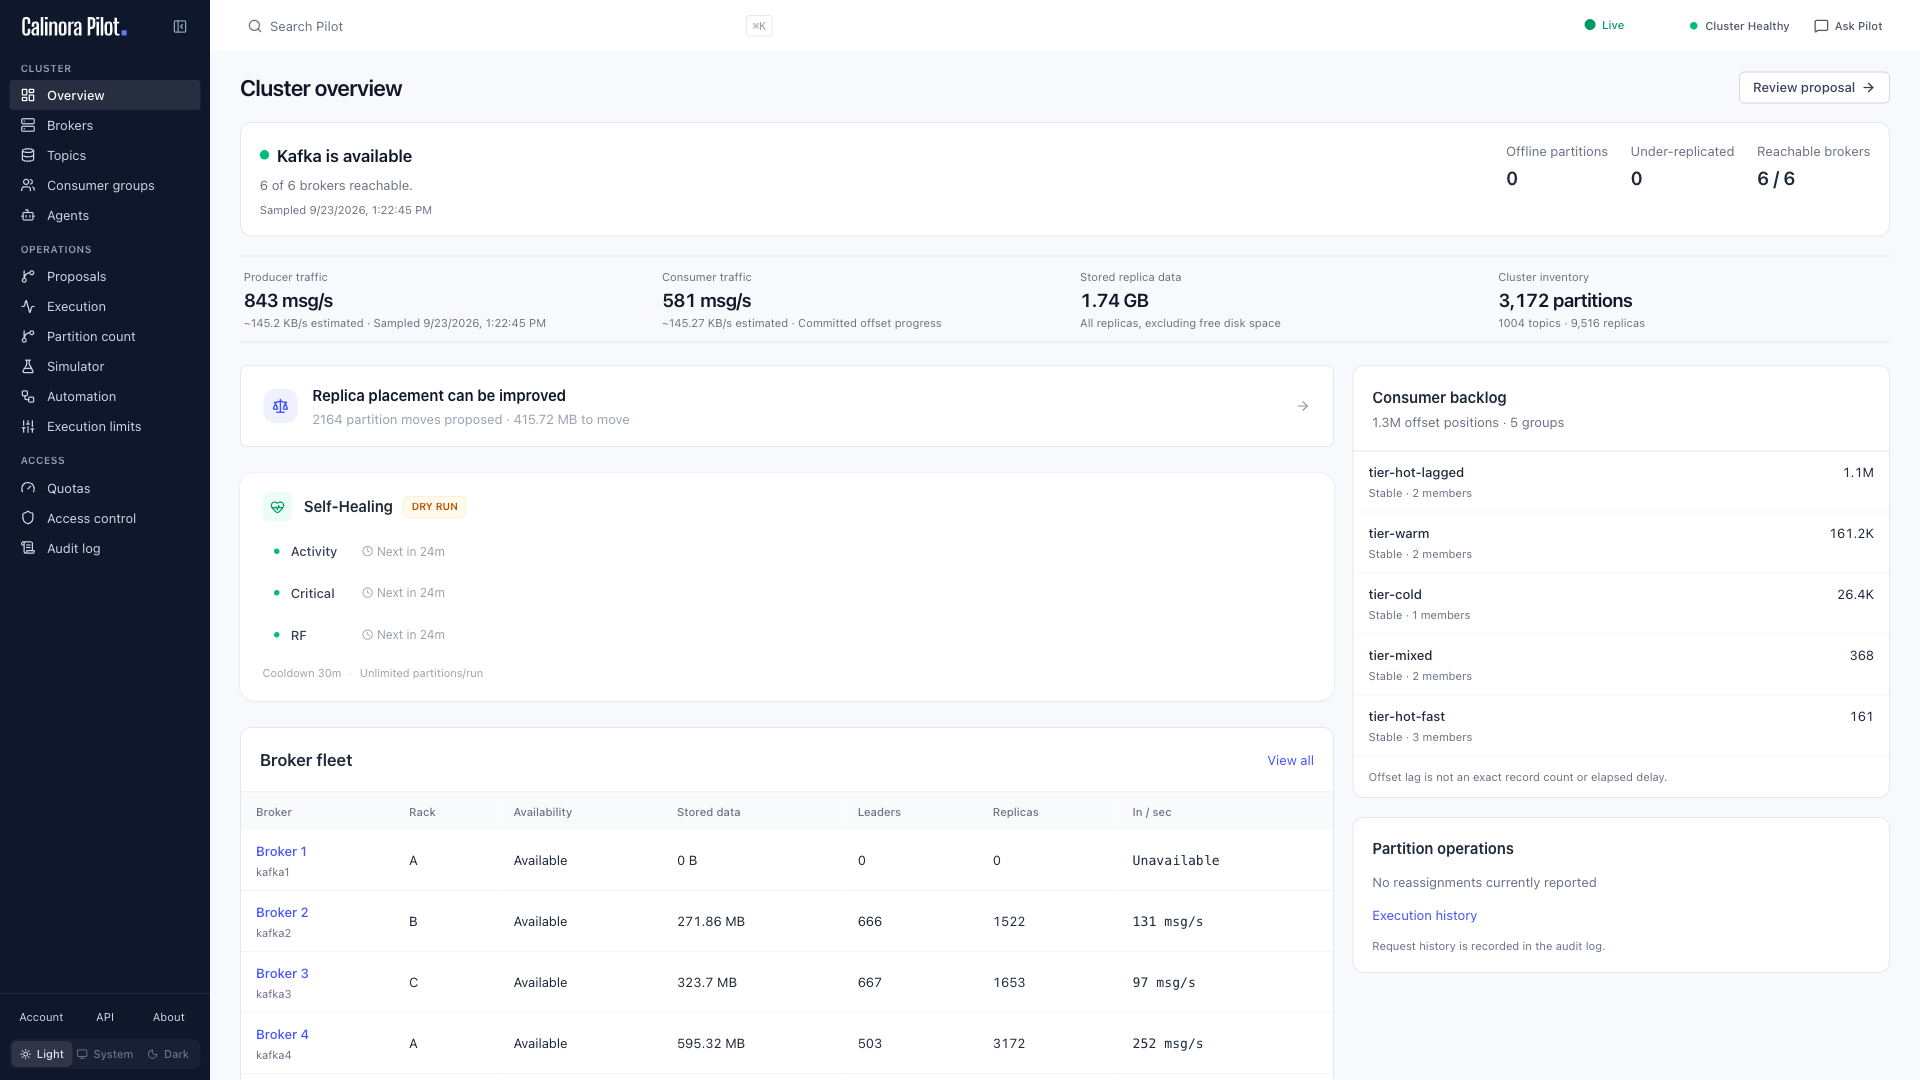The image size is (1920, 1080).
Task: Open Proposals in sidebar
Action: [105, 276]
